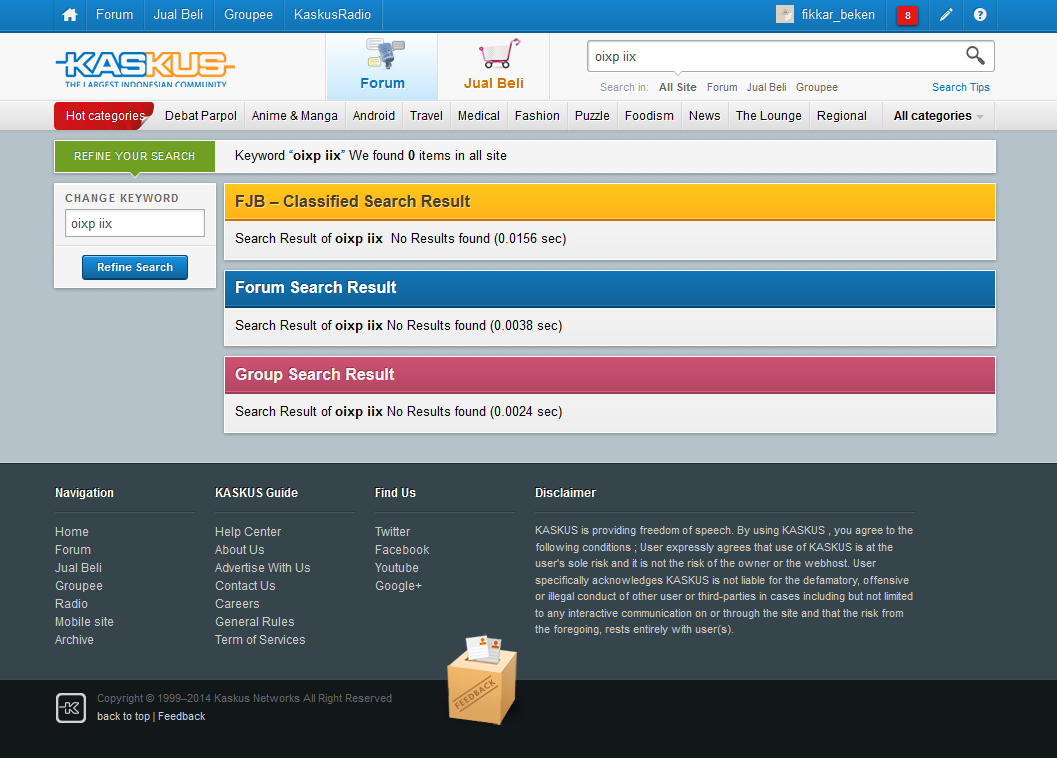Click the fikkar_beken avatar thumbnail
The width and height of the screenshot is (1057, 758).
tap(785, 14)
